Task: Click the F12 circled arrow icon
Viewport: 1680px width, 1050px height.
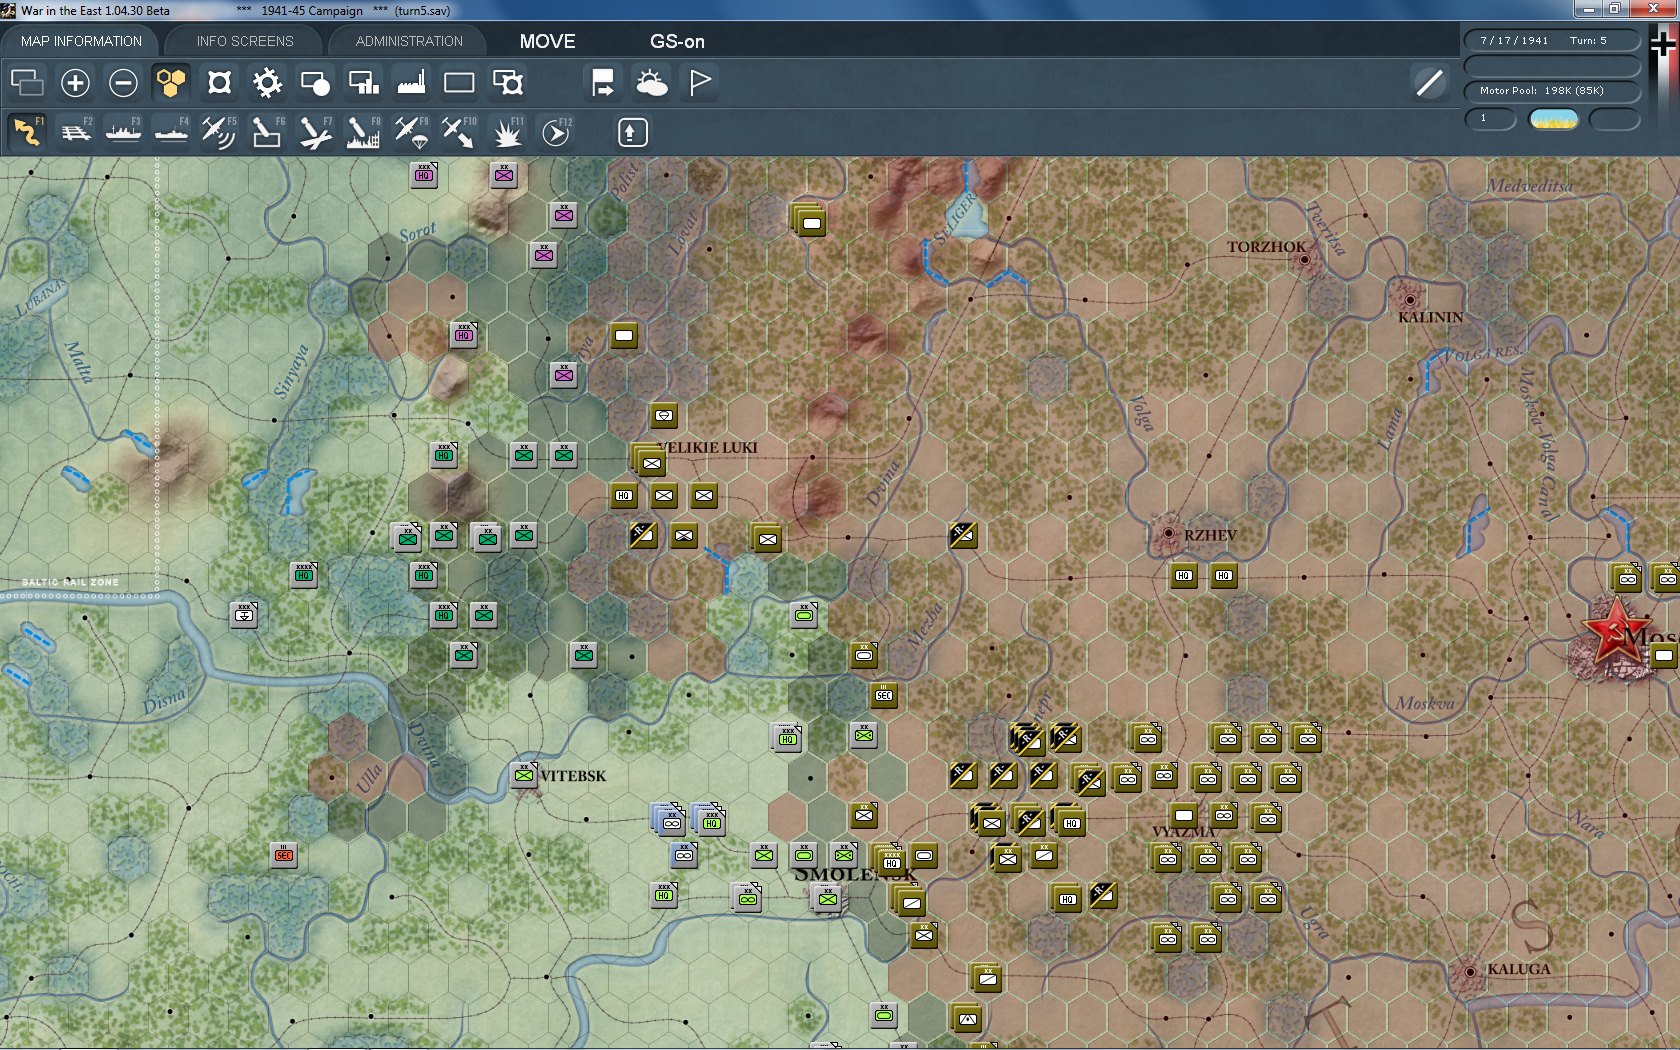Action: 556,132
